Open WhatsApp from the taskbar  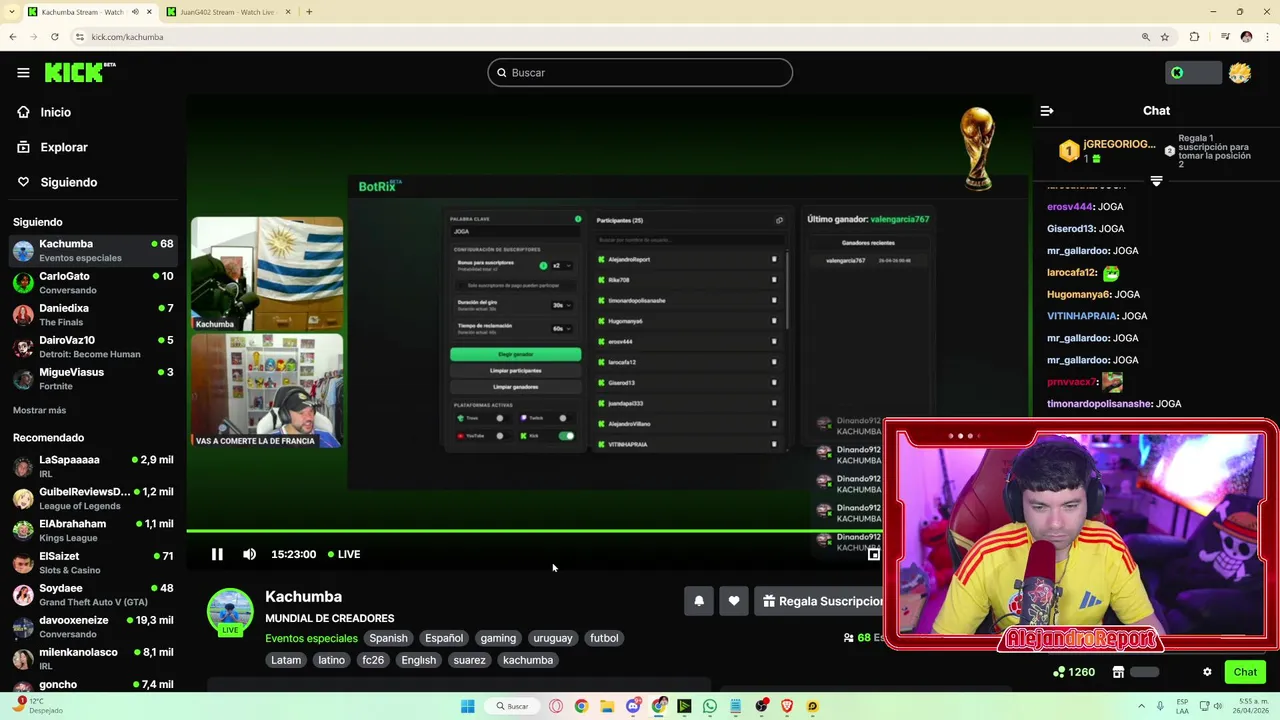pyautogui.click(x=710, y=706)
